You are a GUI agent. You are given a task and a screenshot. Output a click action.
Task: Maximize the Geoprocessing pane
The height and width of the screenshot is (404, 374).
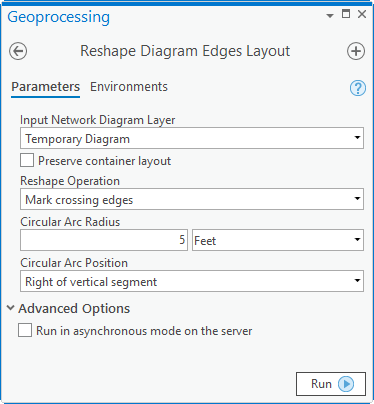(x=346, y=14)
